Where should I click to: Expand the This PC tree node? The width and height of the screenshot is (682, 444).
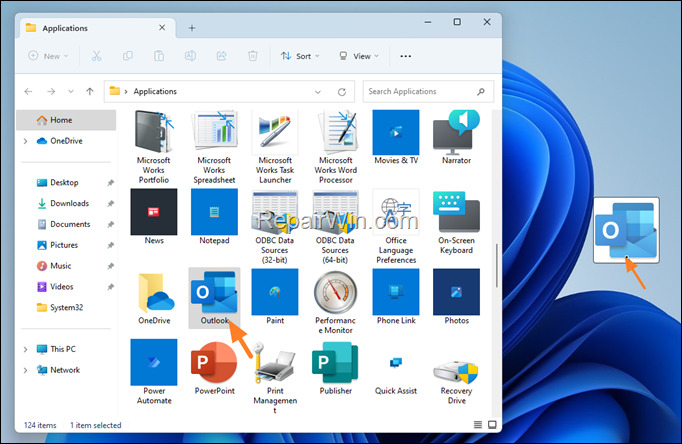[x=25, y=349]
